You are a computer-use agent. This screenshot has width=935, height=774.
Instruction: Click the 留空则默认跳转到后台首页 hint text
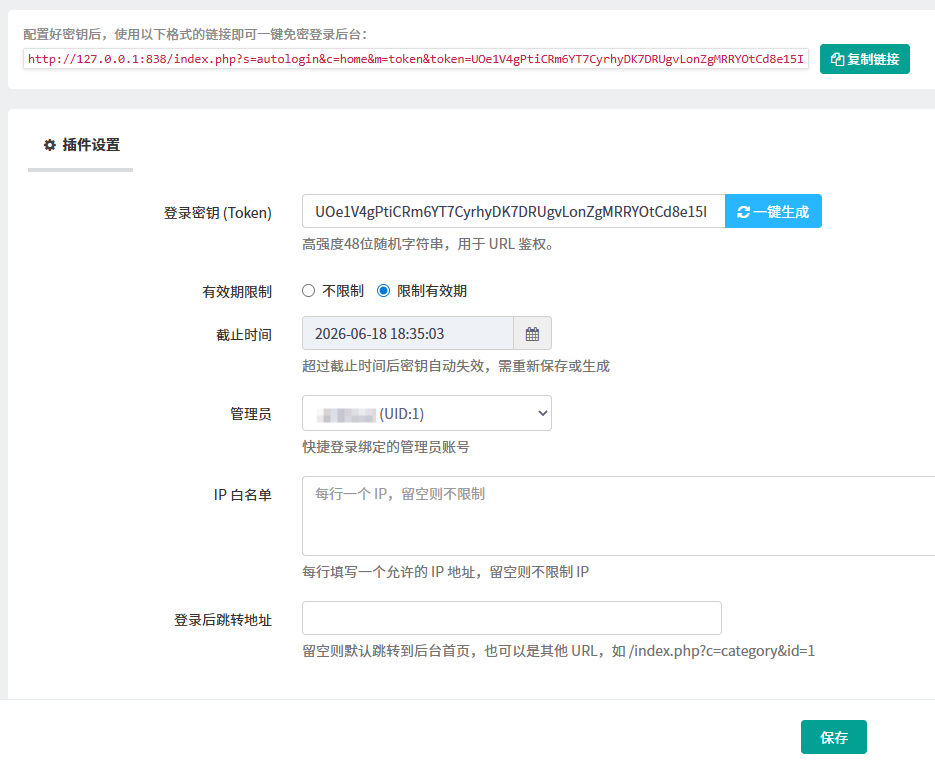[x=558, y=651]
